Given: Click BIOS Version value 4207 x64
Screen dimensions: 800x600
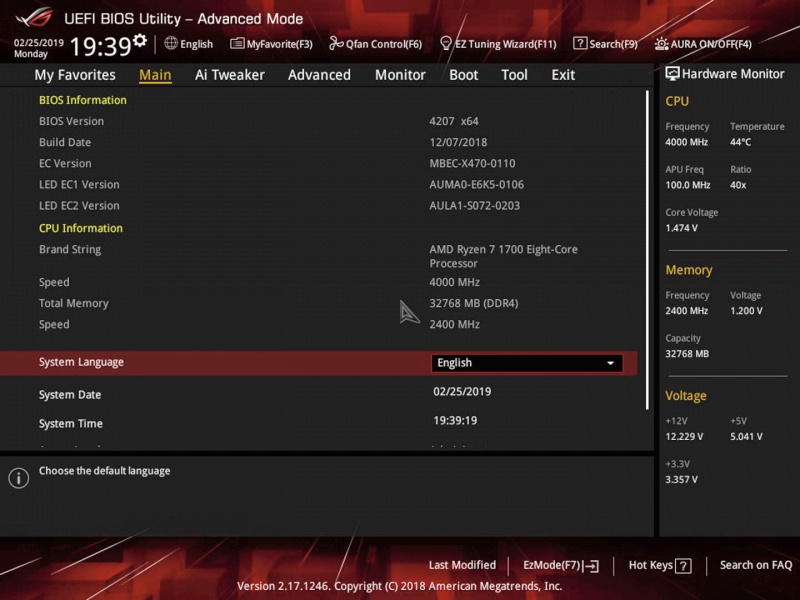Looking at the screenshot, I should click(454, 121).
